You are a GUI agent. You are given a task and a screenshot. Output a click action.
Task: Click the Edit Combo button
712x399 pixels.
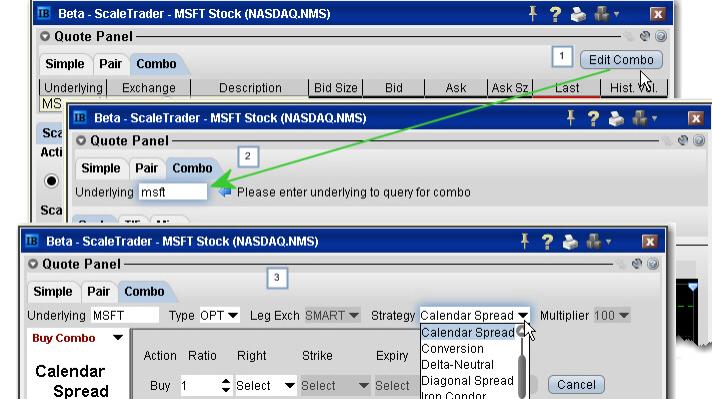(621, 60)
